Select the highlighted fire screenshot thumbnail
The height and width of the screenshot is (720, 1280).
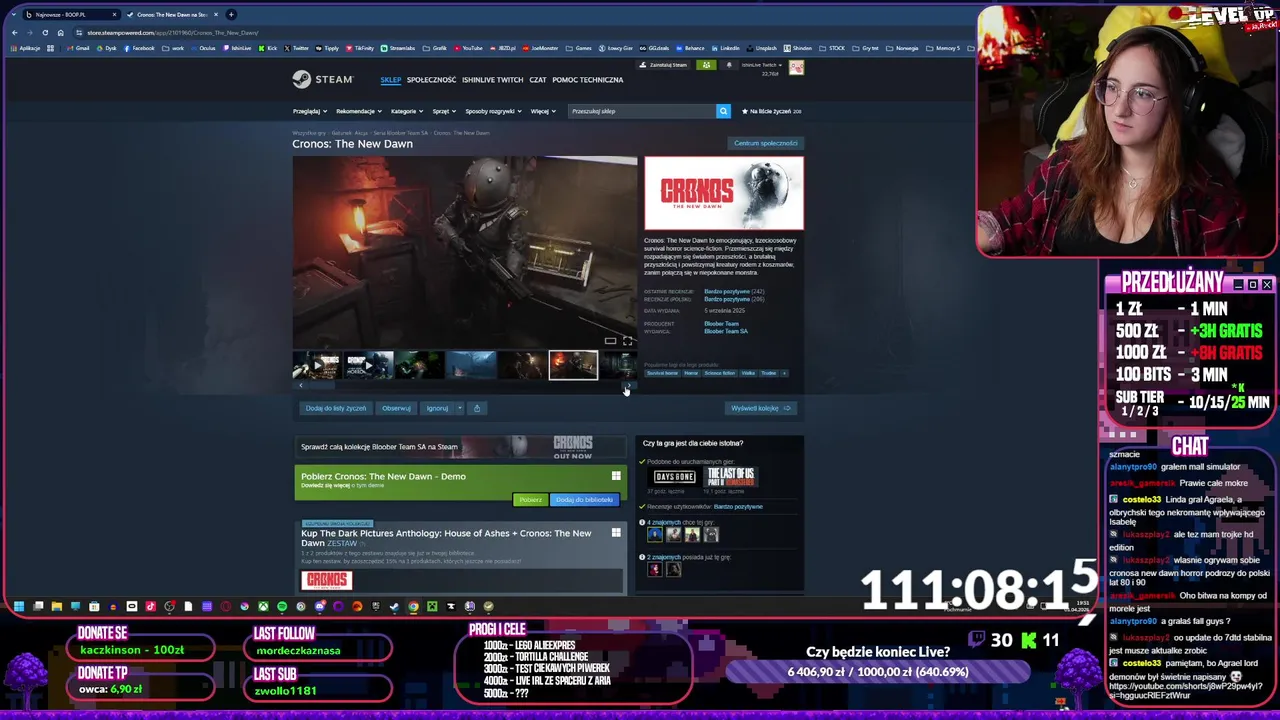573,365
